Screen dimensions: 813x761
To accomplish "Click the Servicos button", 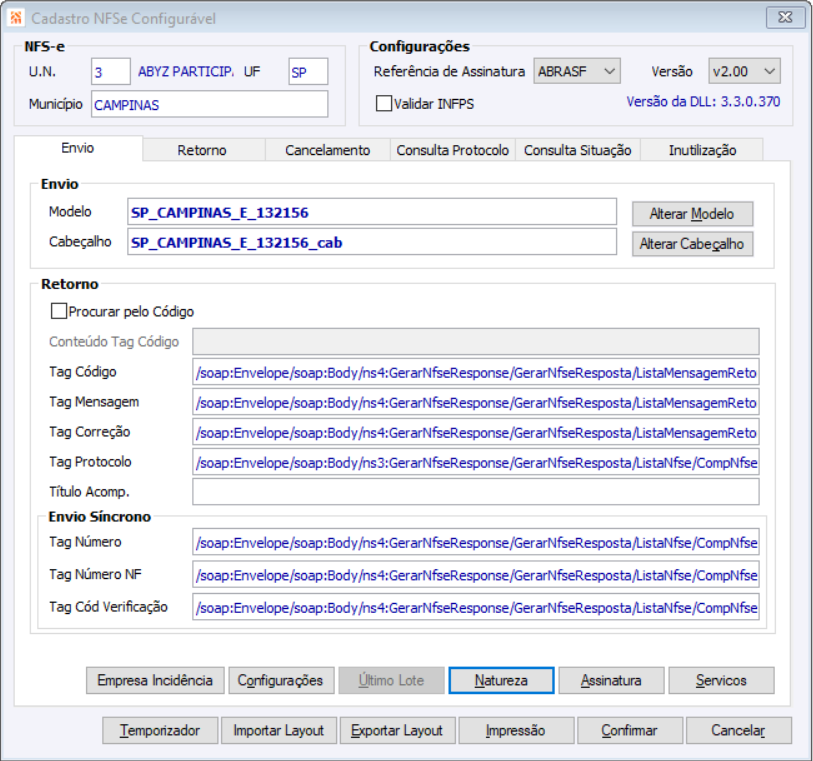I will (721, 680).
